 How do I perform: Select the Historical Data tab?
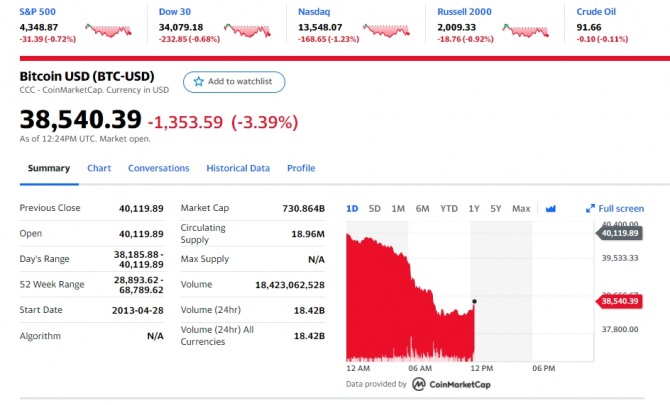238,168
